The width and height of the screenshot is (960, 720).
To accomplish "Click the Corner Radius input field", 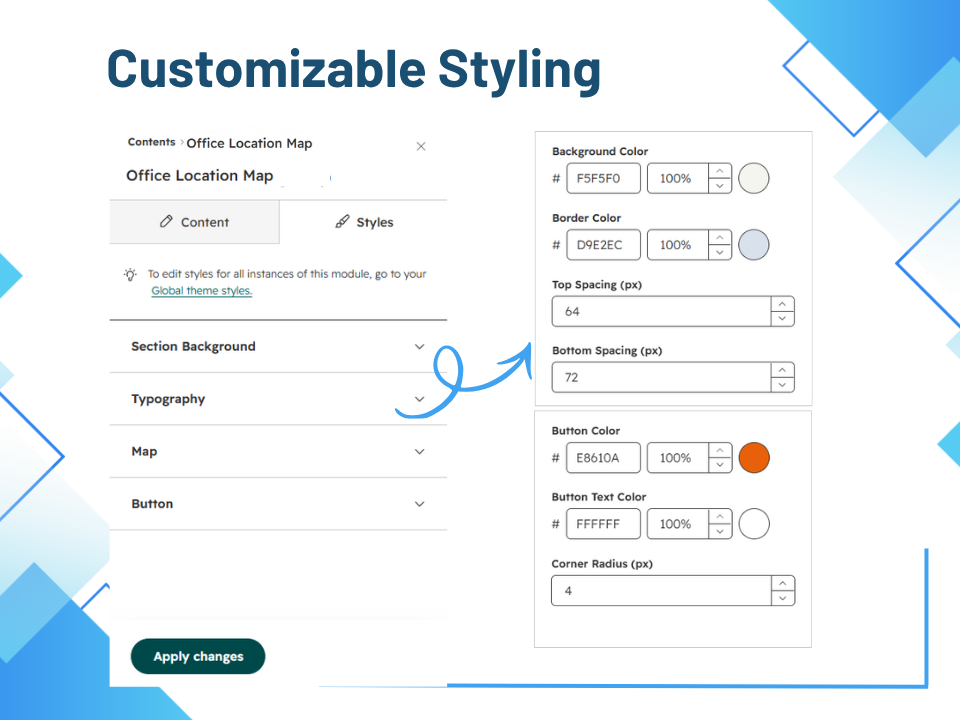I will coord(661,590).
